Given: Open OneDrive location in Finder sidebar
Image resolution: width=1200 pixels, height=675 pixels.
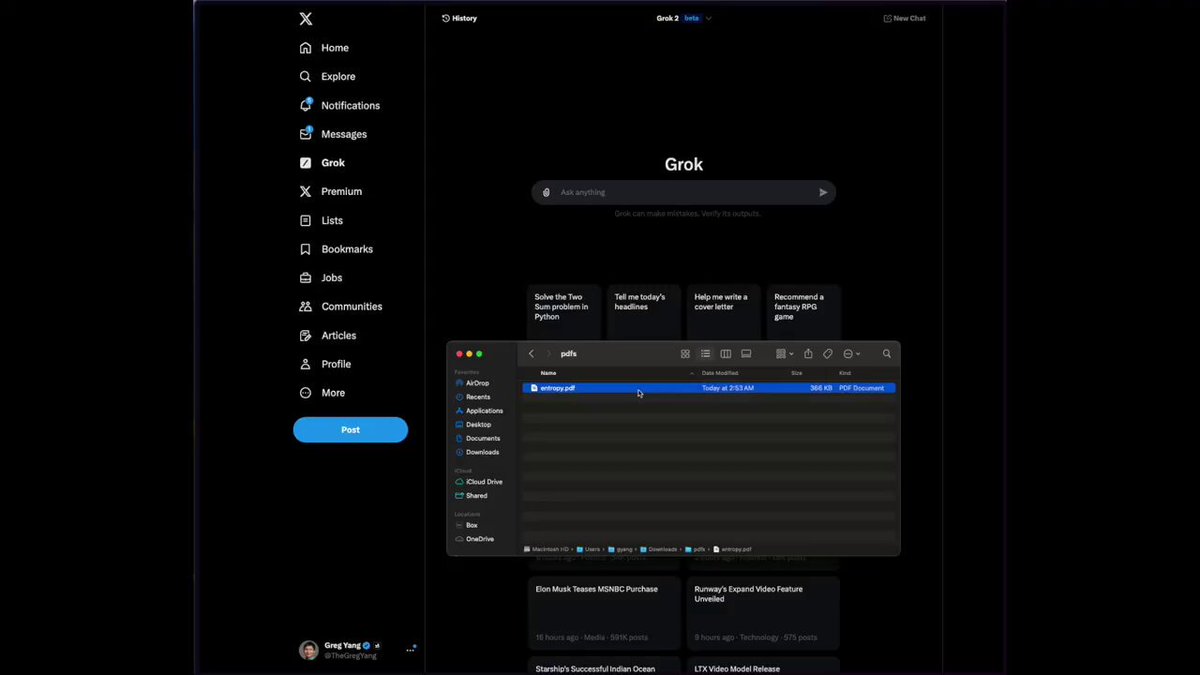Looking at the screenshot, I should (x=474, y=539).
